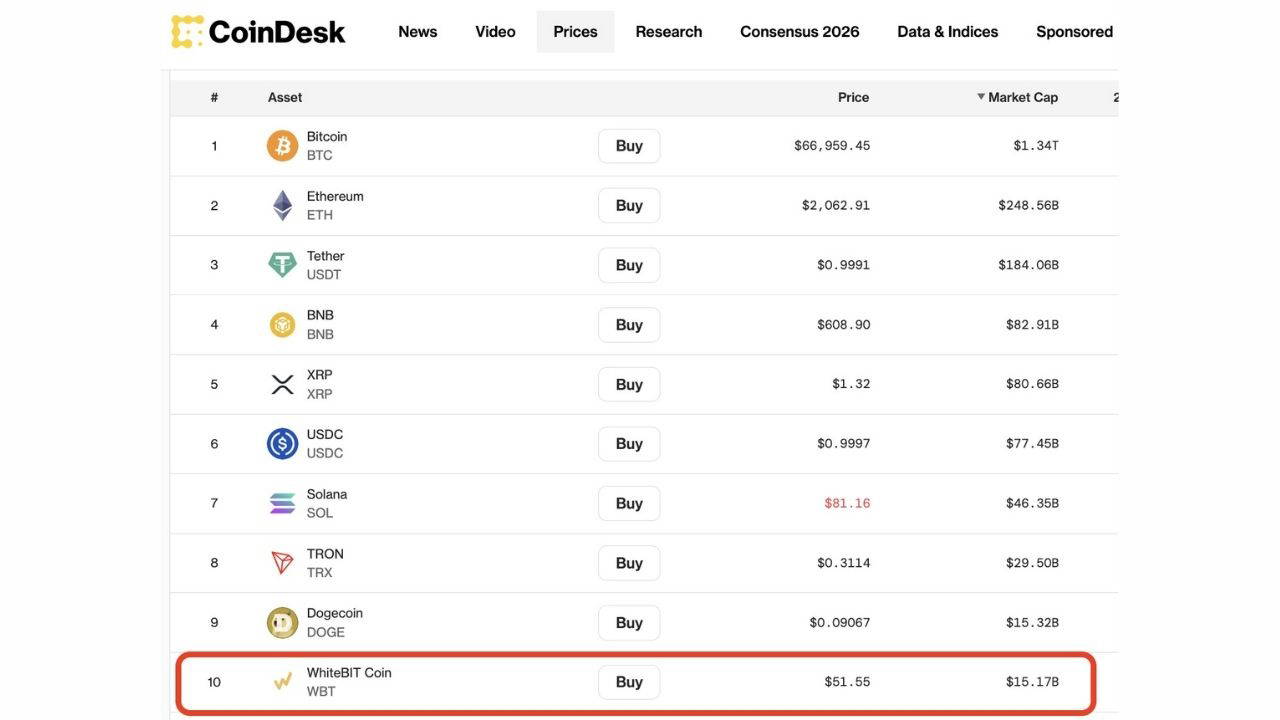Select the USDC dollar coin icon
This screenshot has height=720, width=1280.
pyautogui.click(x=281, y=441)
